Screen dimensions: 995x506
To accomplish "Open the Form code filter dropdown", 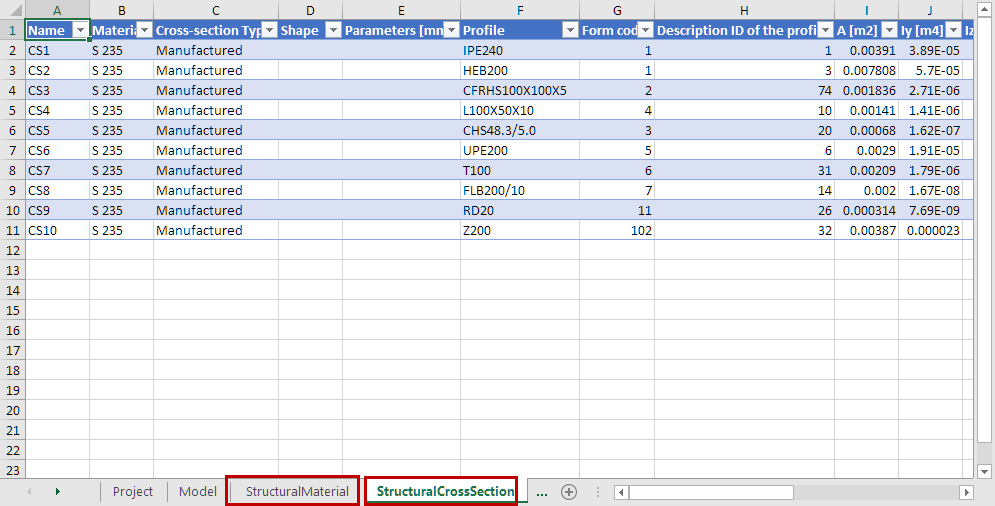I will pos(645,30).
